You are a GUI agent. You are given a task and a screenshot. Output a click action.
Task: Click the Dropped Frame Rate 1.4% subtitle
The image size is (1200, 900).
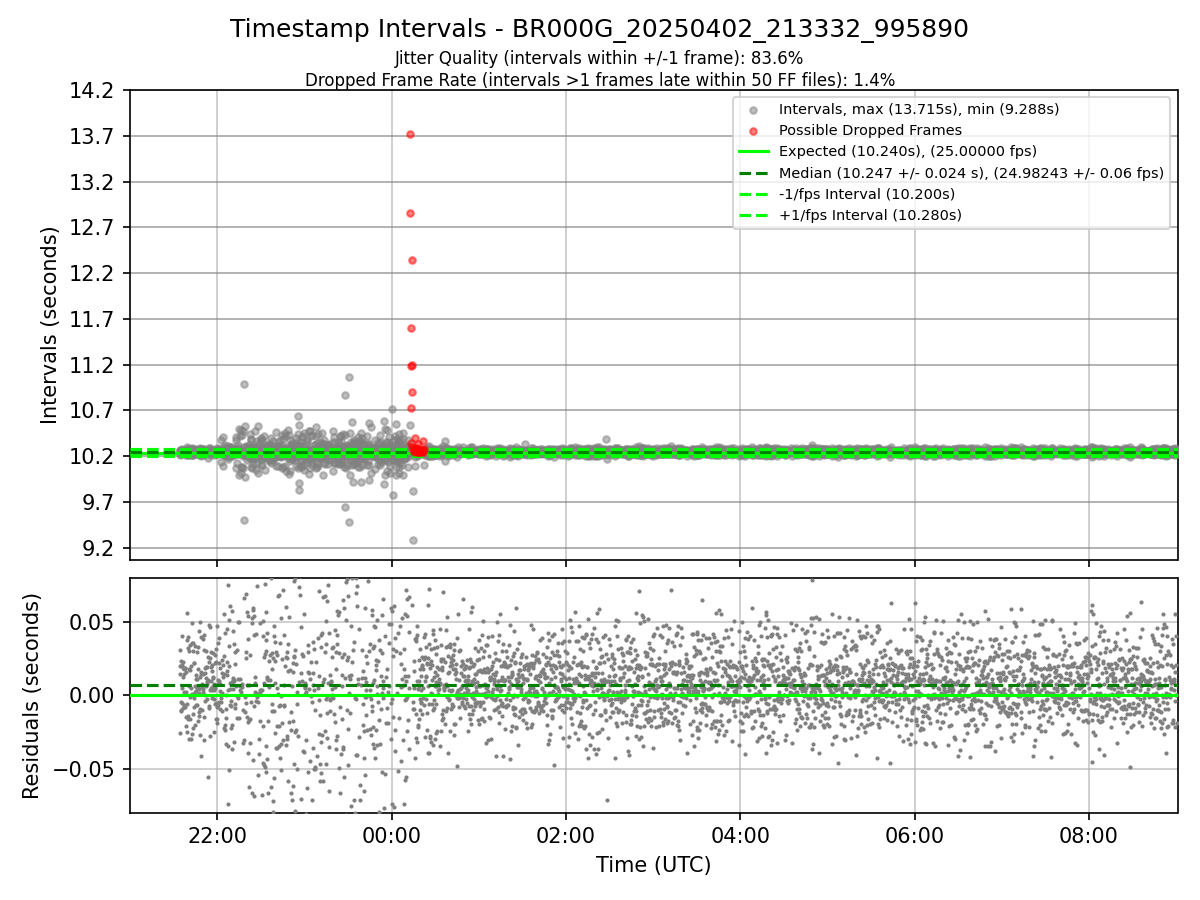599,79
